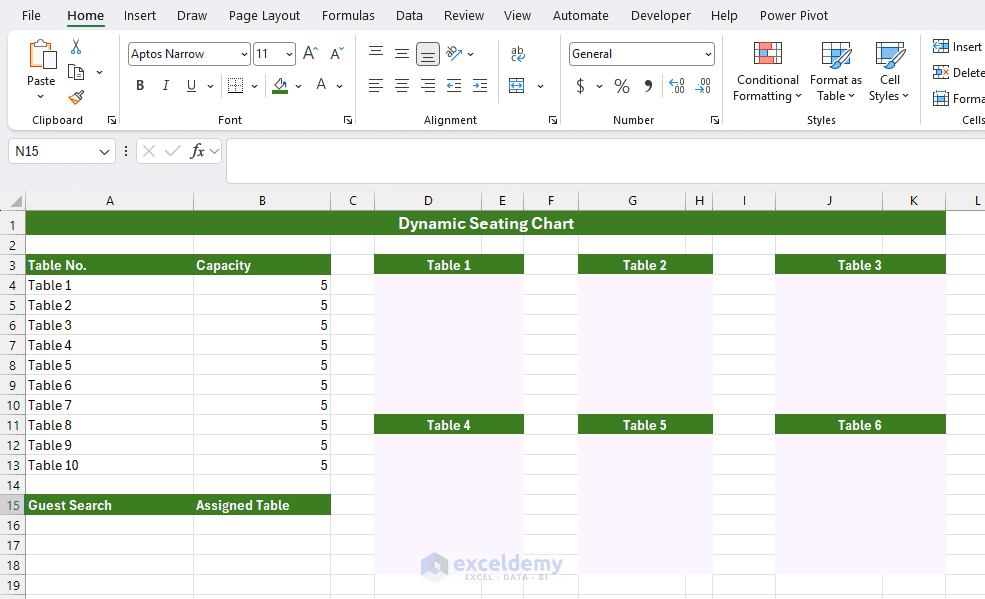Open Cell Styles gallery
Image resolution: width=985 pixels, height=599 pixels.
890,72
